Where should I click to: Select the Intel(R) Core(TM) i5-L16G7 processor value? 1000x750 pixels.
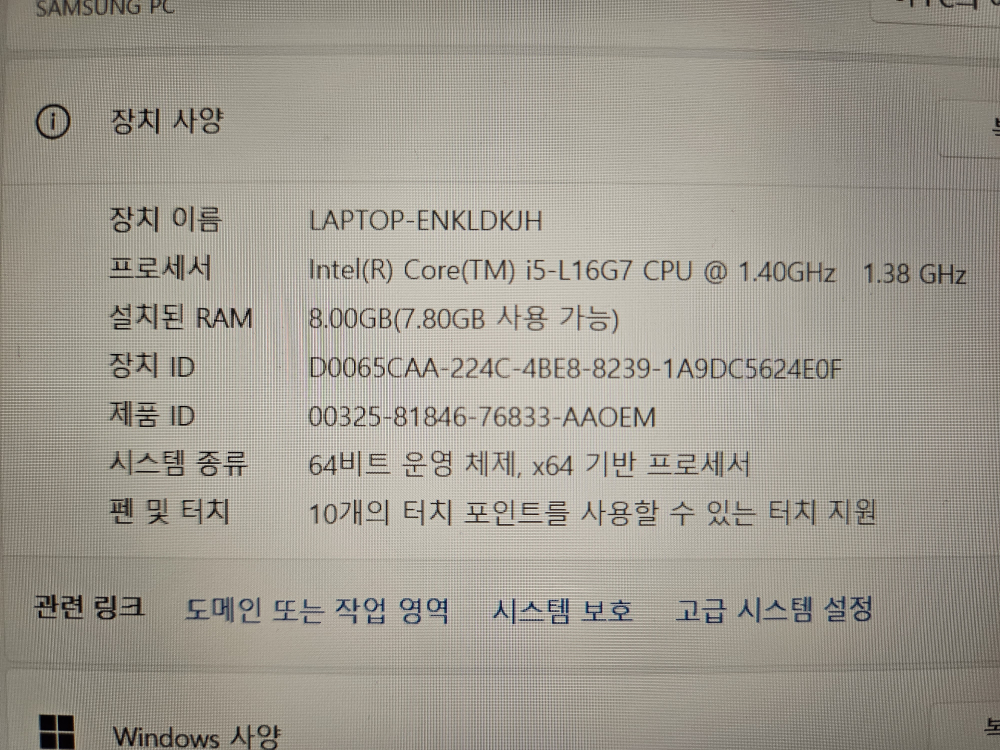[637, 272]
